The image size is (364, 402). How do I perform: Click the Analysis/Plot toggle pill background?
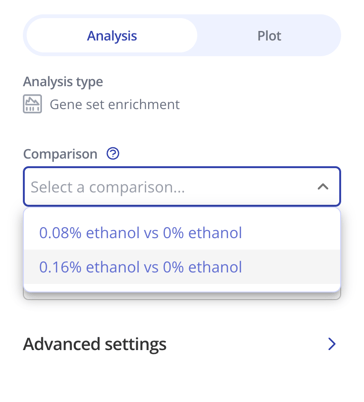(x=182, y=35)
